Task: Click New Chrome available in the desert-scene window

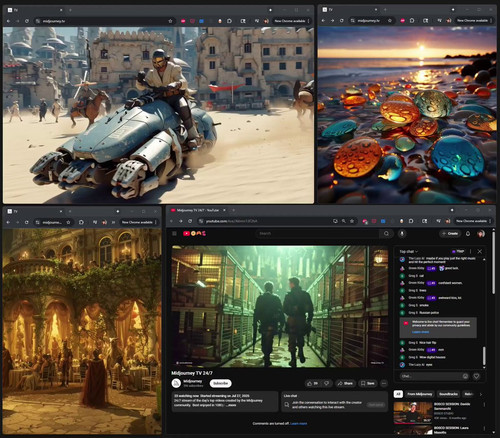Action: point(290,21)
